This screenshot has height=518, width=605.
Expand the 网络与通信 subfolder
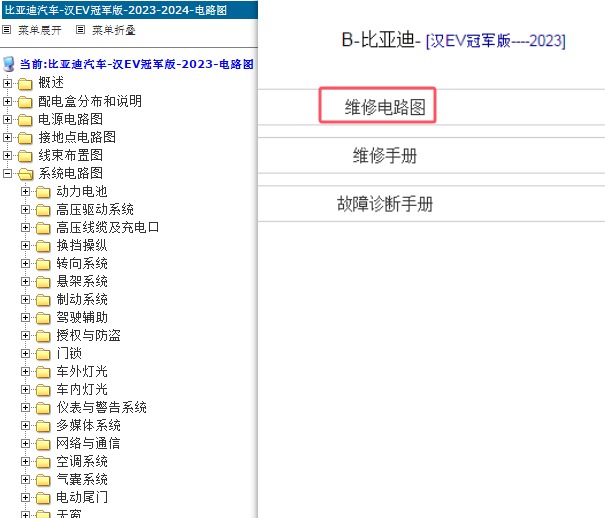[x=25, y=443]
